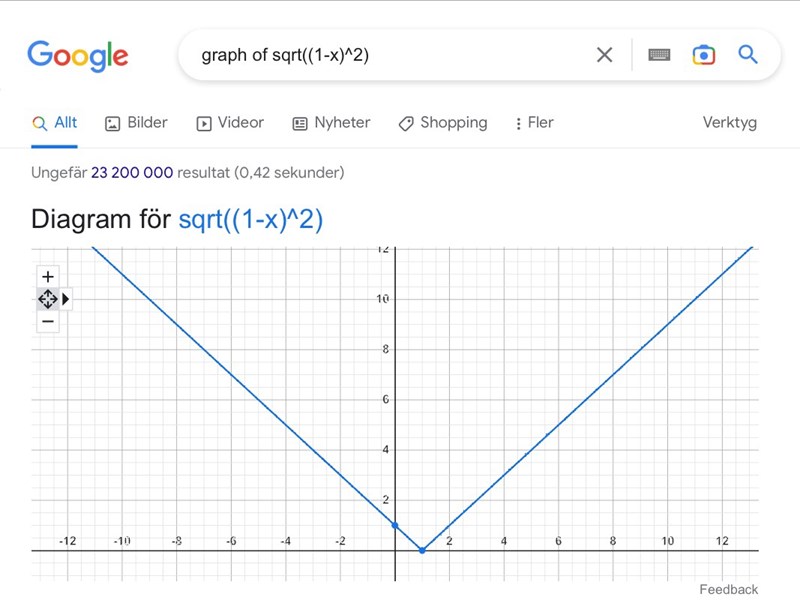Clear the search query with X icon
This screenshot has height=600, width=800.
pyautogui.click(x=604, y=55)
